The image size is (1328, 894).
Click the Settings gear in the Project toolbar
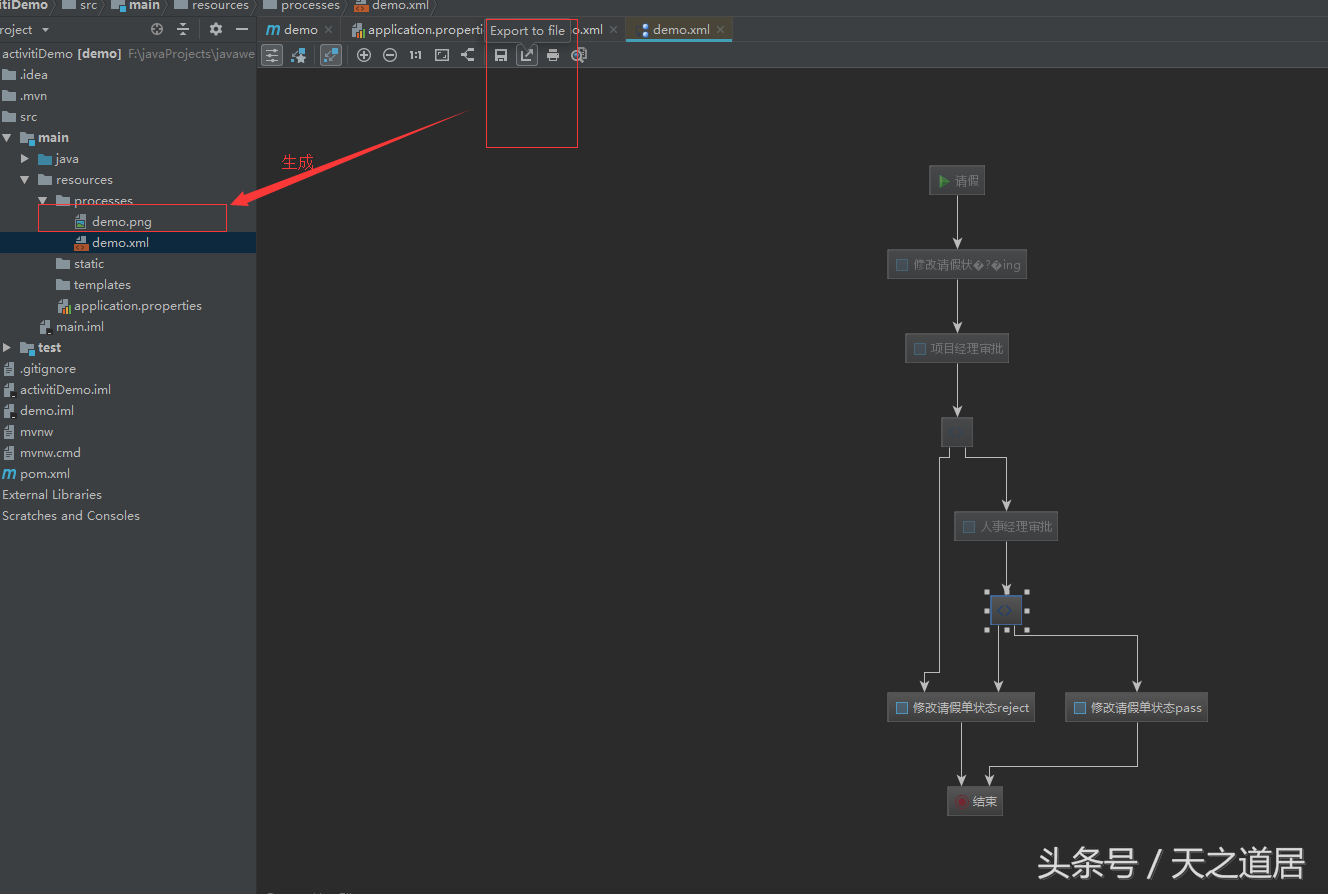(x=214, y=29)
